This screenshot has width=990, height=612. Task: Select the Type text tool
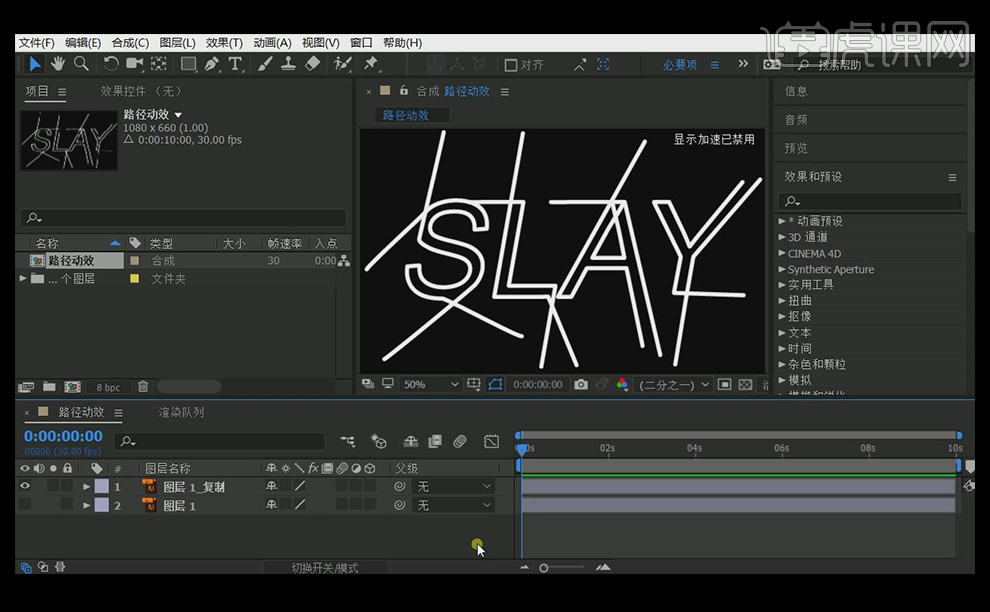236,64
